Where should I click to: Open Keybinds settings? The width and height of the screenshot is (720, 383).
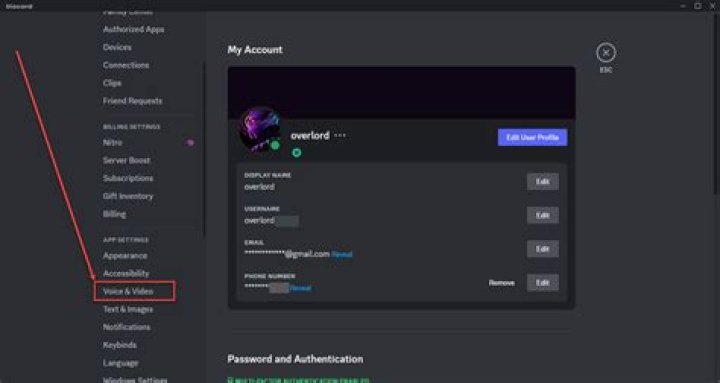click(119, 345)
